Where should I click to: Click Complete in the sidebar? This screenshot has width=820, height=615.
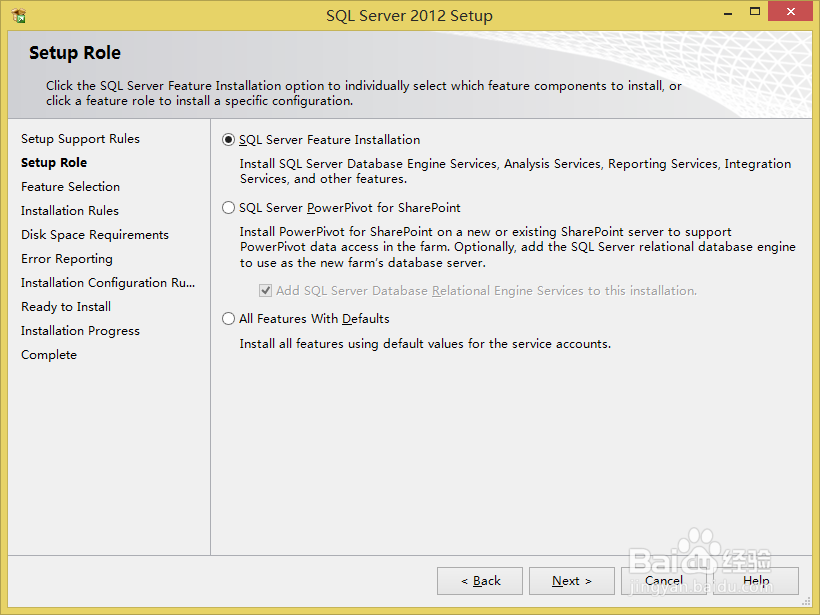pos(48,354)
